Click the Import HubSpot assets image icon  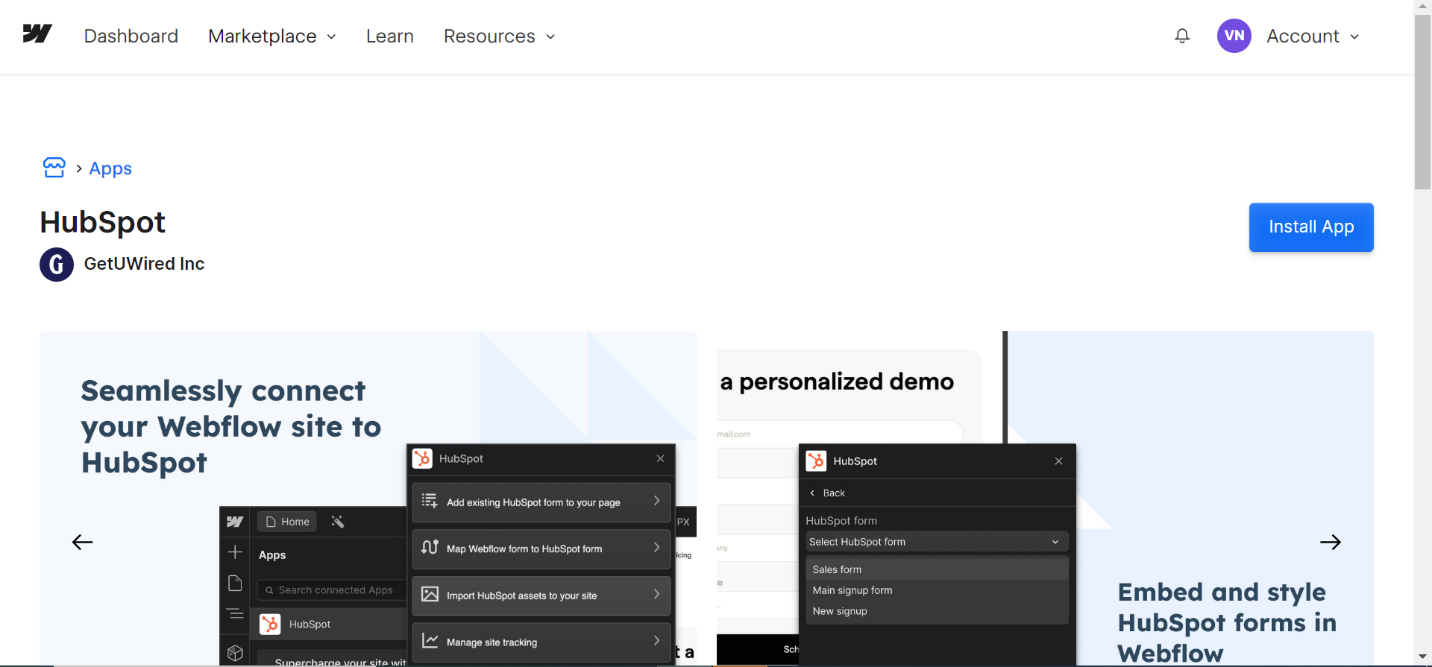(430, 594)
